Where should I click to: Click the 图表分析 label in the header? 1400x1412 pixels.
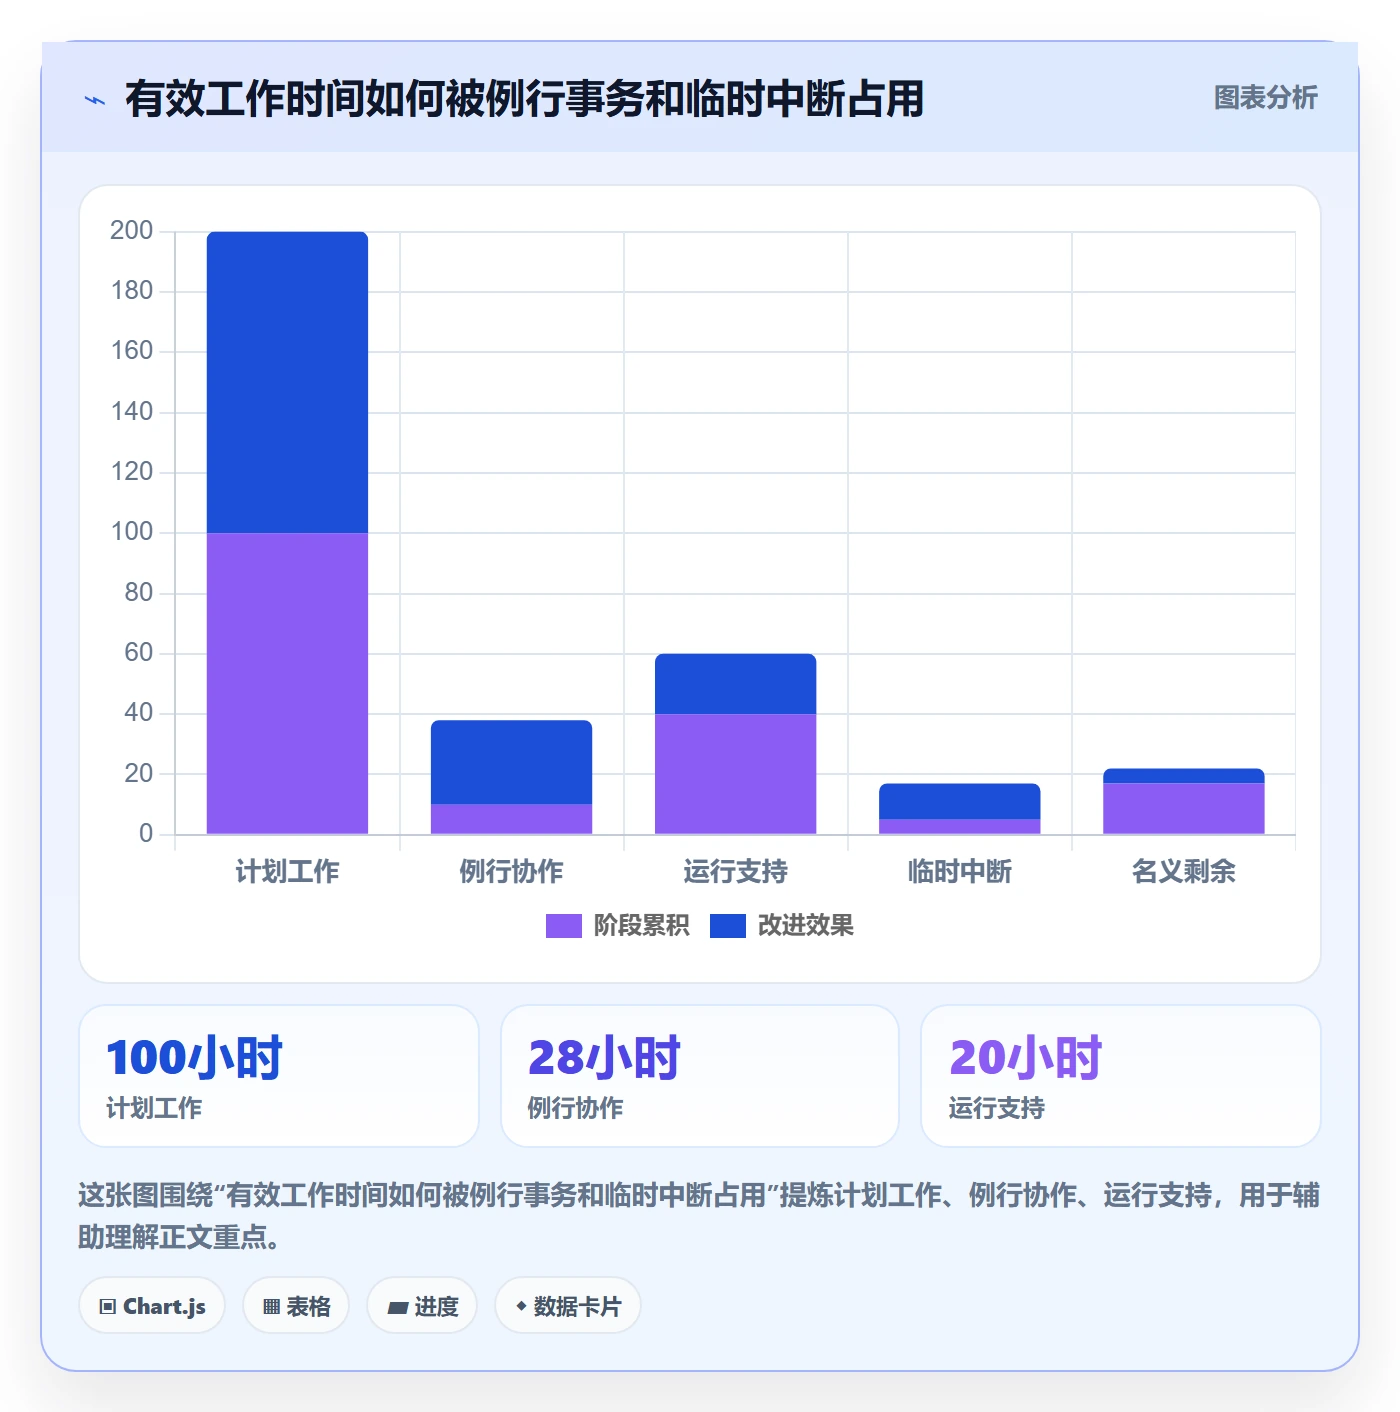1266,98
